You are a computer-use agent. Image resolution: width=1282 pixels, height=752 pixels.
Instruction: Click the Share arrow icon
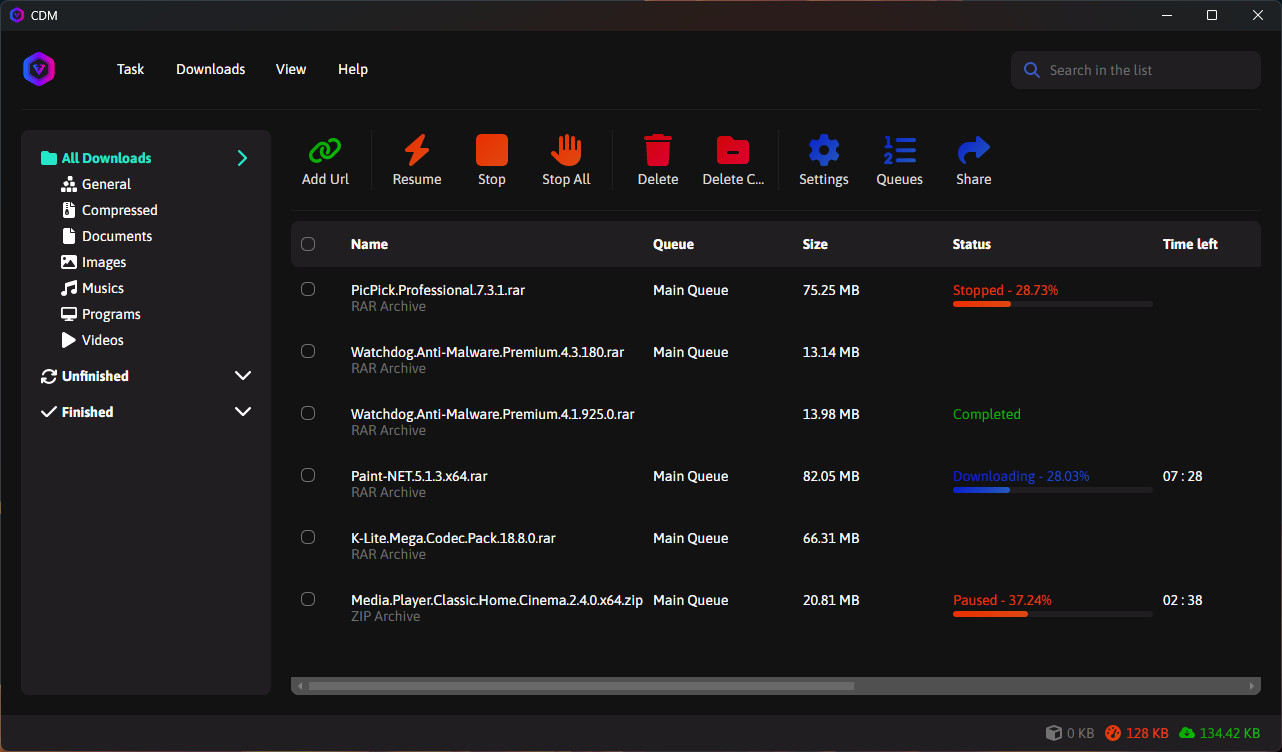[x=973, y=151]
